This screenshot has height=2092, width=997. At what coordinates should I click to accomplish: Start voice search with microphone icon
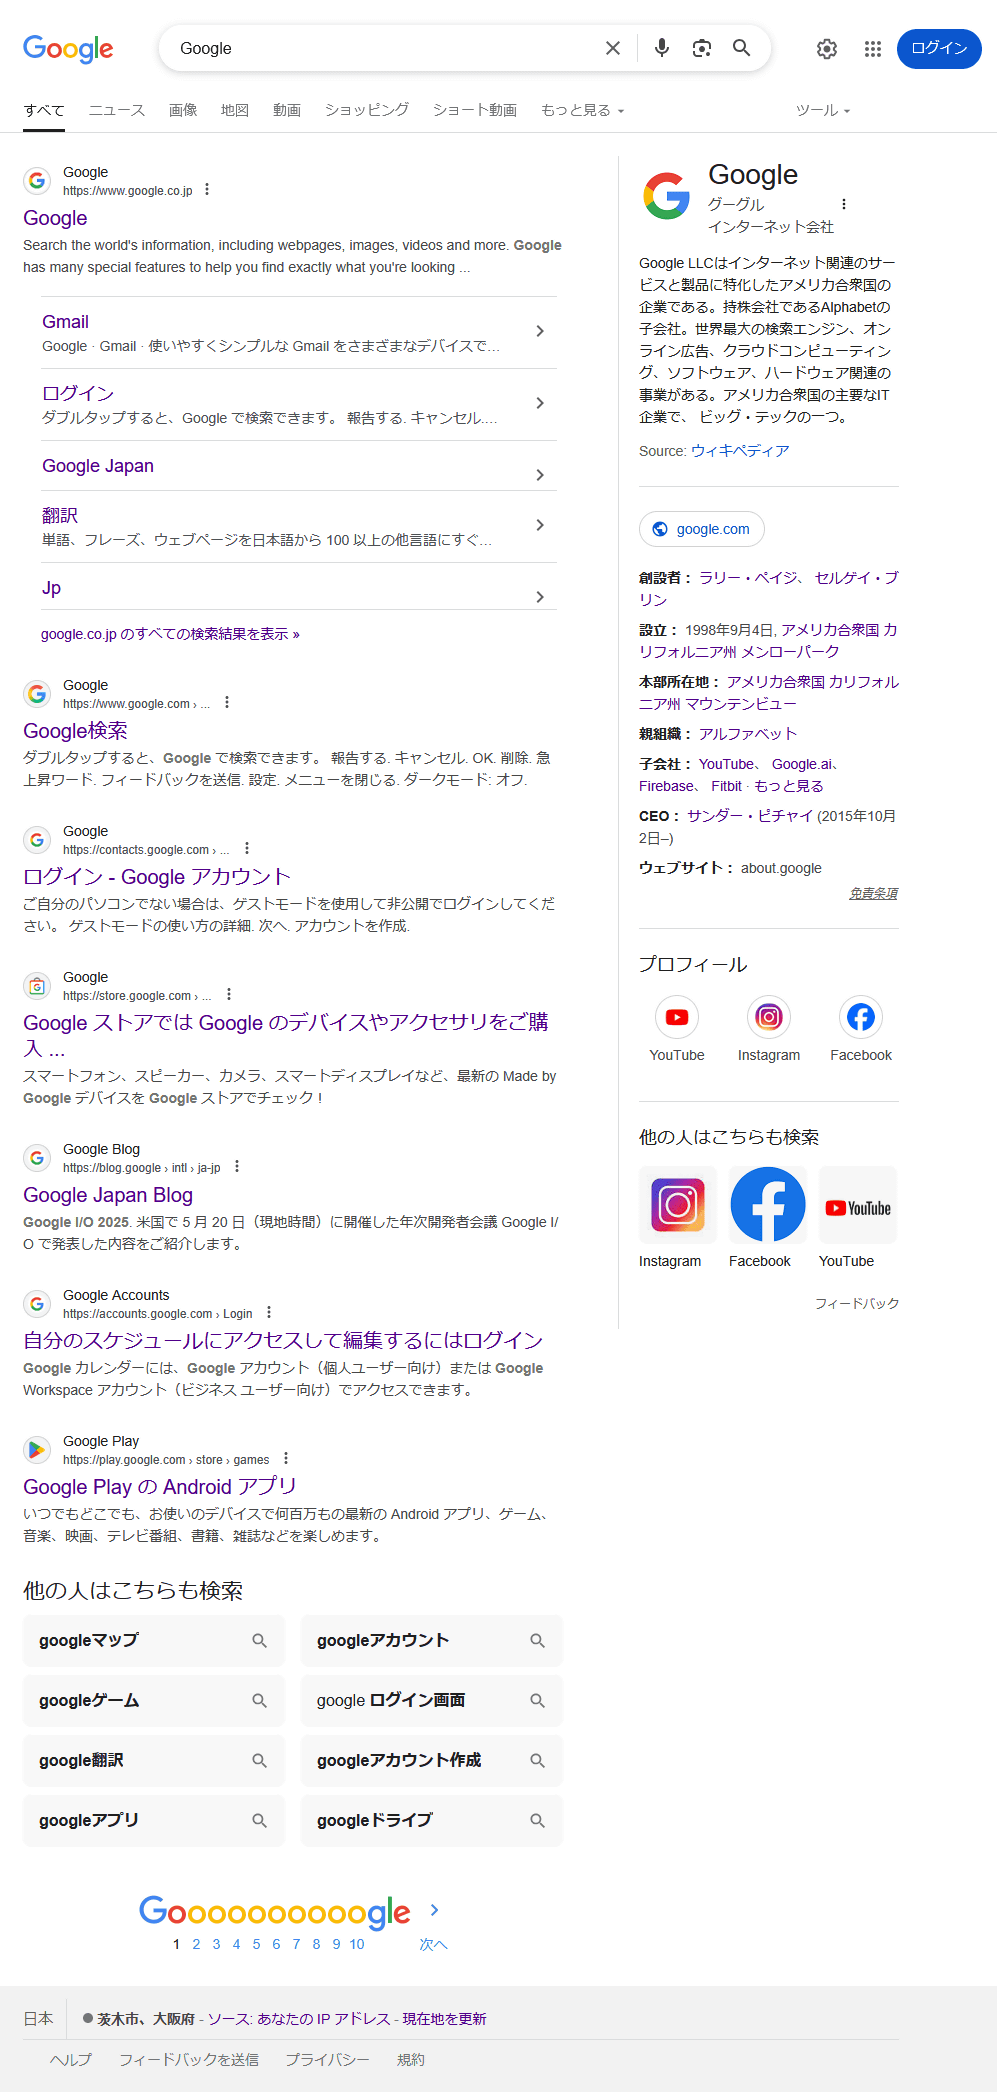[661, 48]
